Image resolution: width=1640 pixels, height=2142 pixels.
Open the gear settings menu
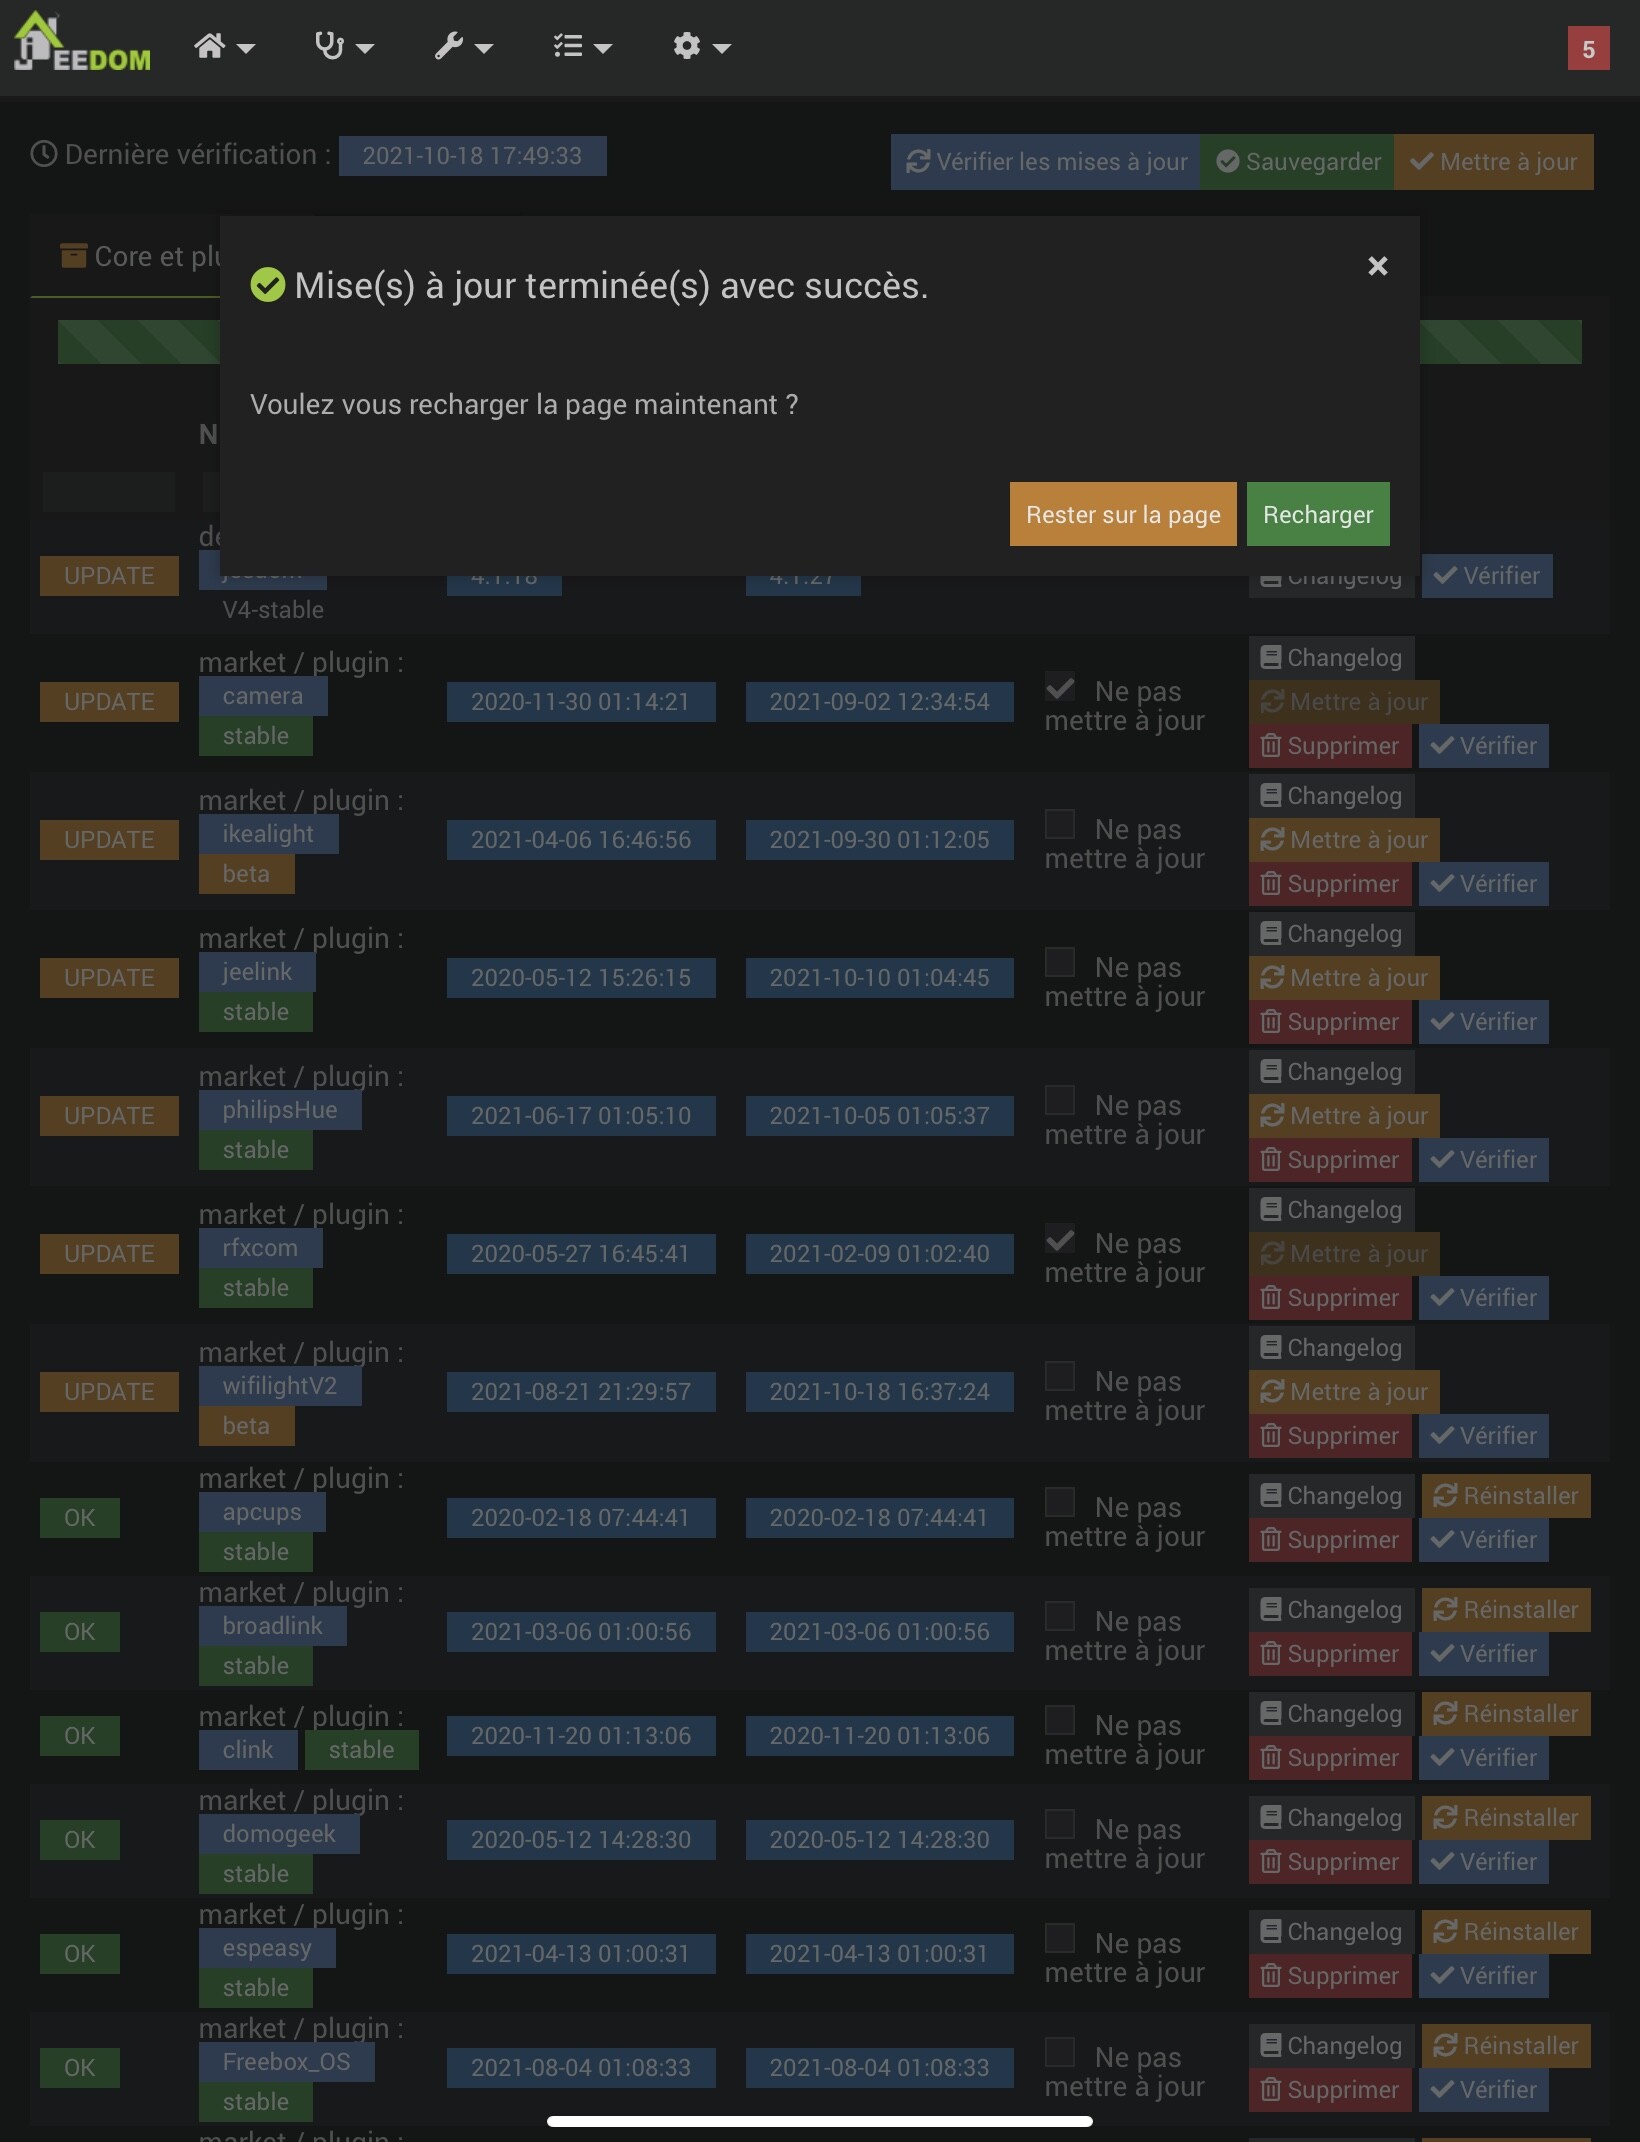pos(701,46)
